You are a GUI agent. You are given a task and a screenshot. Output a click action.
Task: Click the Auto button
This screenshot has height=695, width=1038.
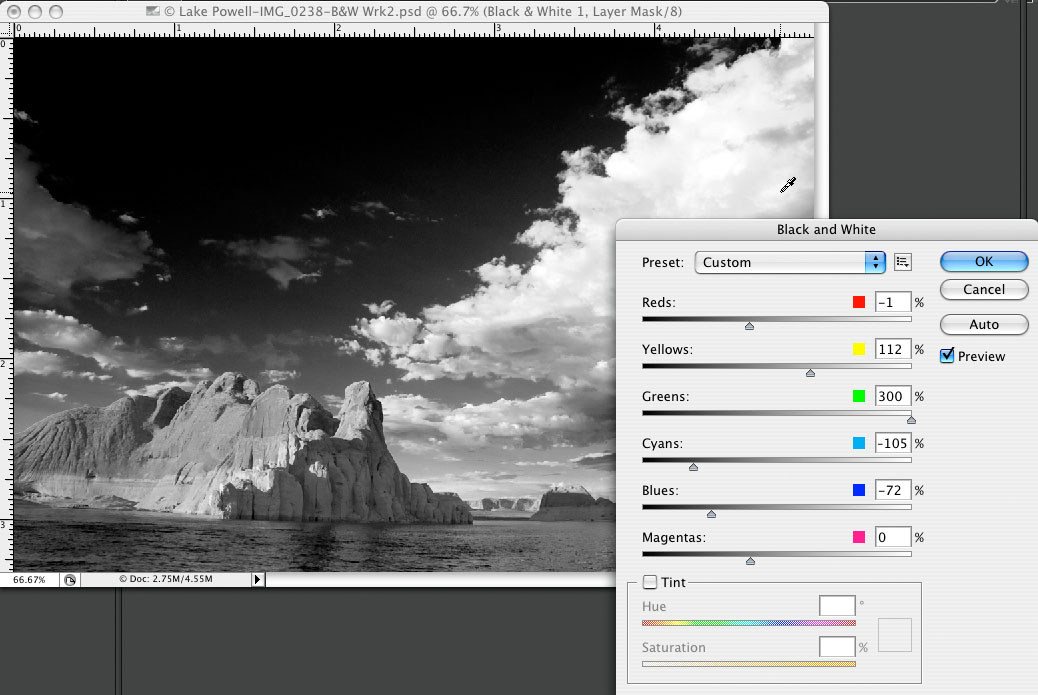click(x=983, y=324)
